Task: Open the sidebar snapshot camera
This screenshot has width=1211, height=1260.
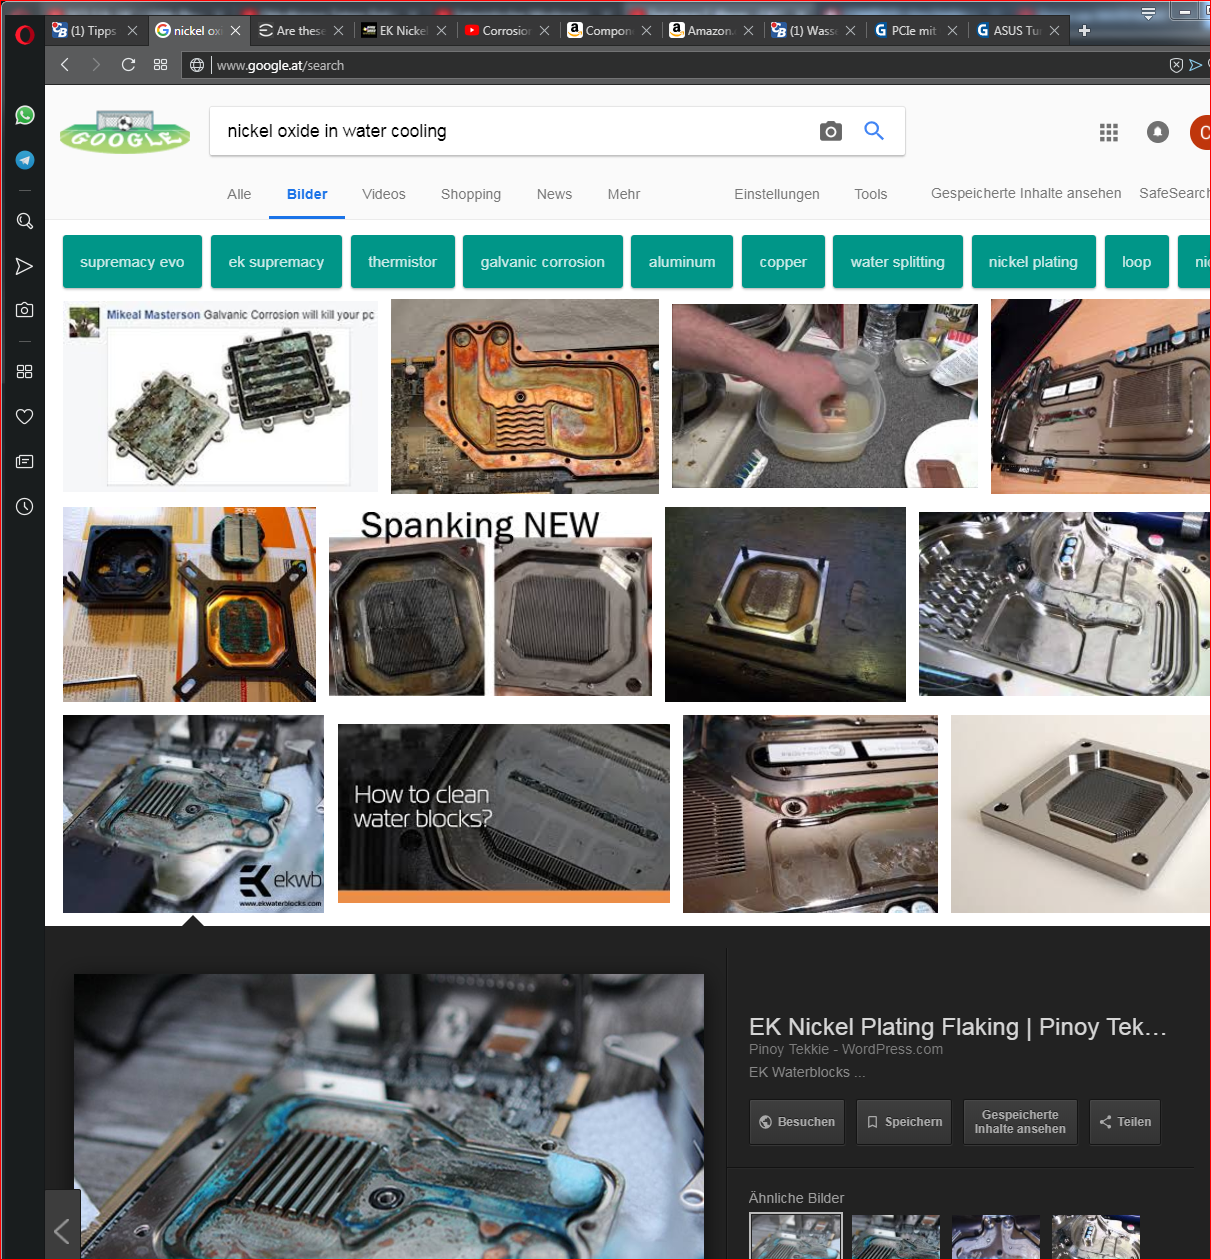Action: click(25, 310)
